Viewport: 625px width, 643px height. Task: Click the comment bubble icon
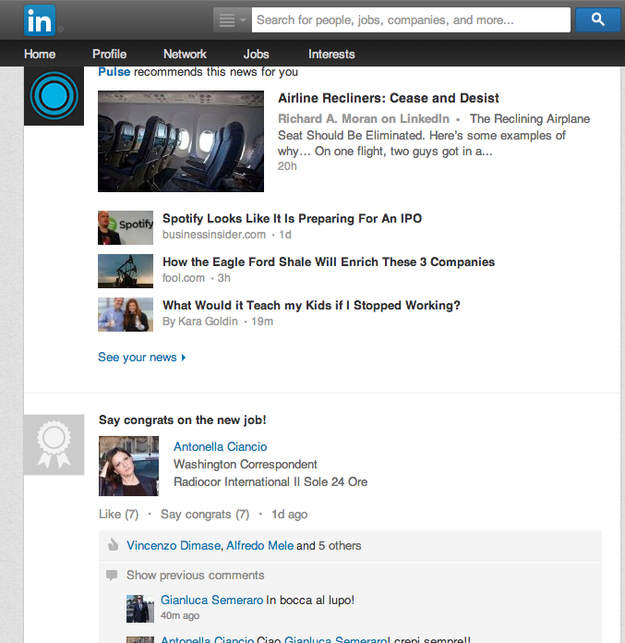click(x=112, y=575)
